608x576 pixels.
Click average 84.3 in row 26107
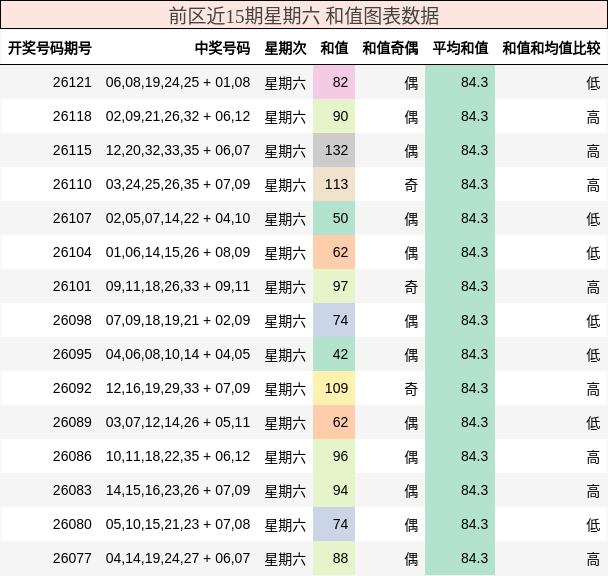[474, 218]
